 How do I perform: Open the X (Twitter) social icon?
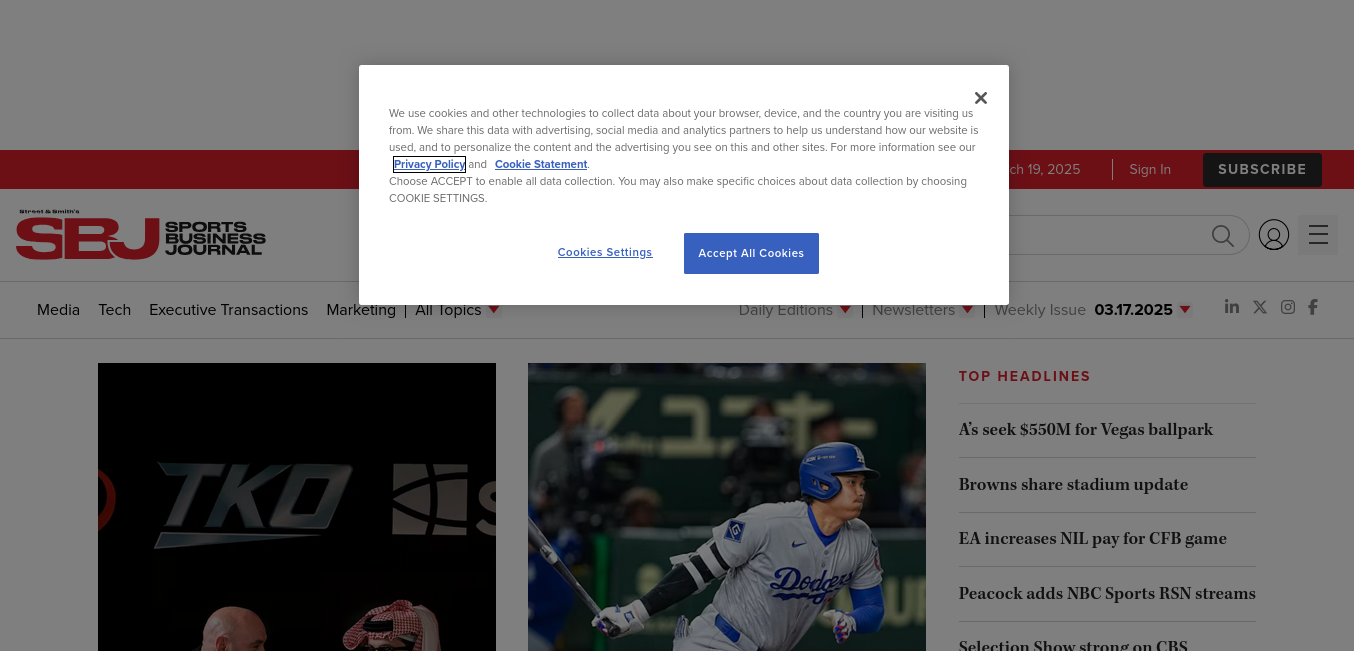pyautogui.click(x=1260, y=307)
